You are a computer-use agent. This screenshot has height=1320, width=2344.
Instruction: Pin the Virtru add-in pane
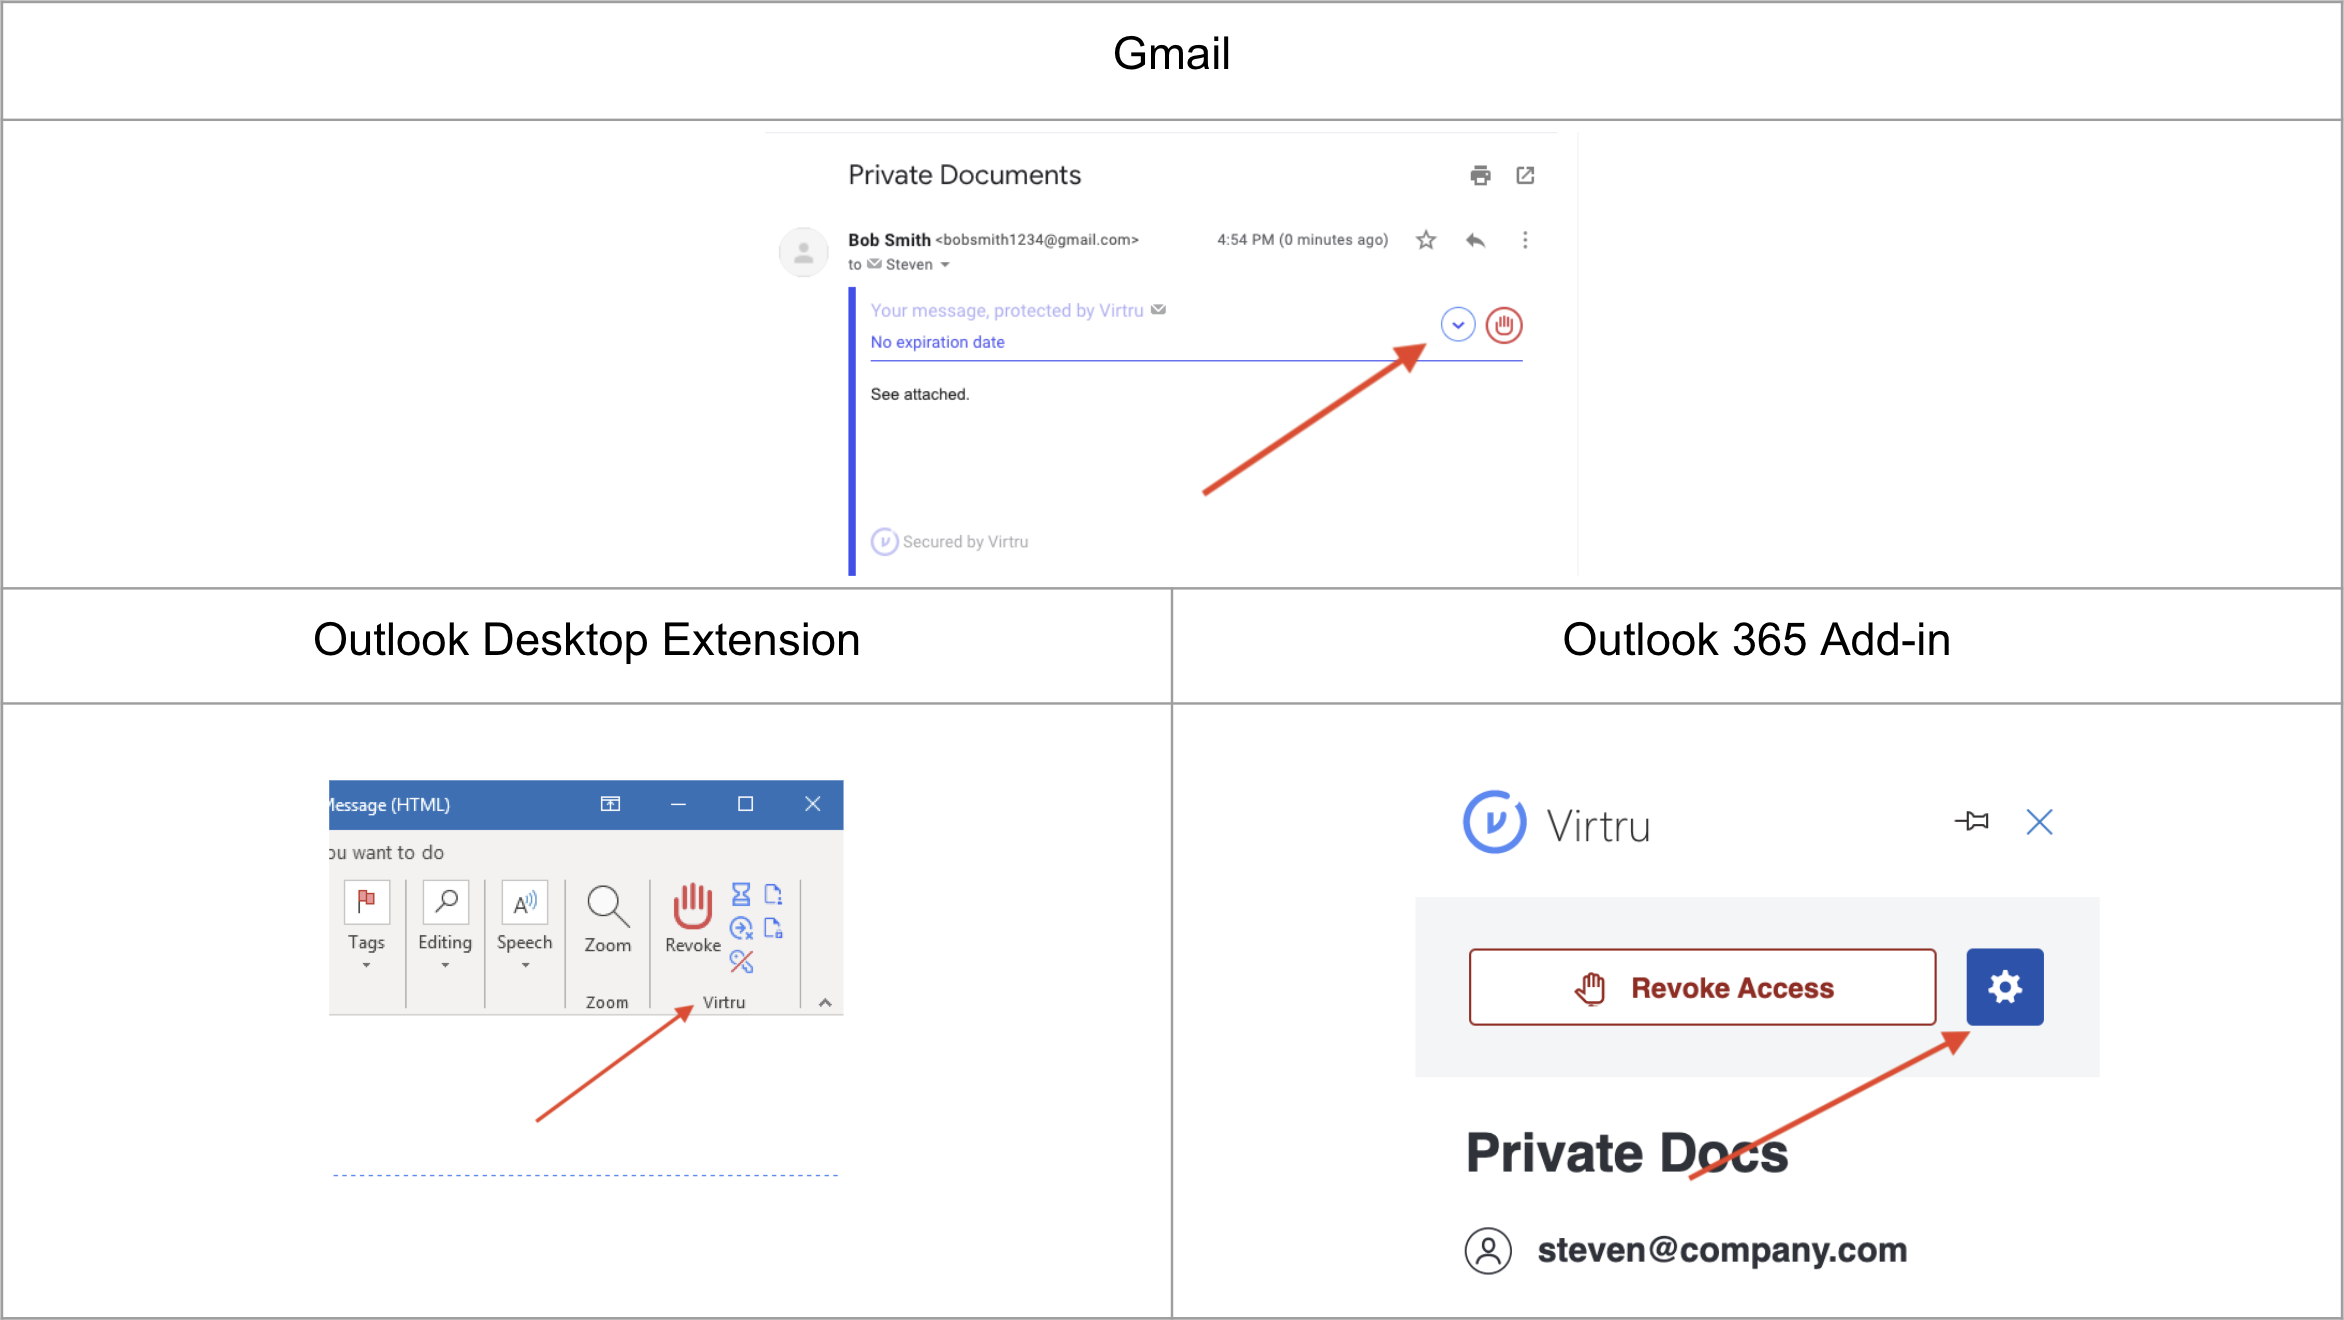[x=1972, y=822]
